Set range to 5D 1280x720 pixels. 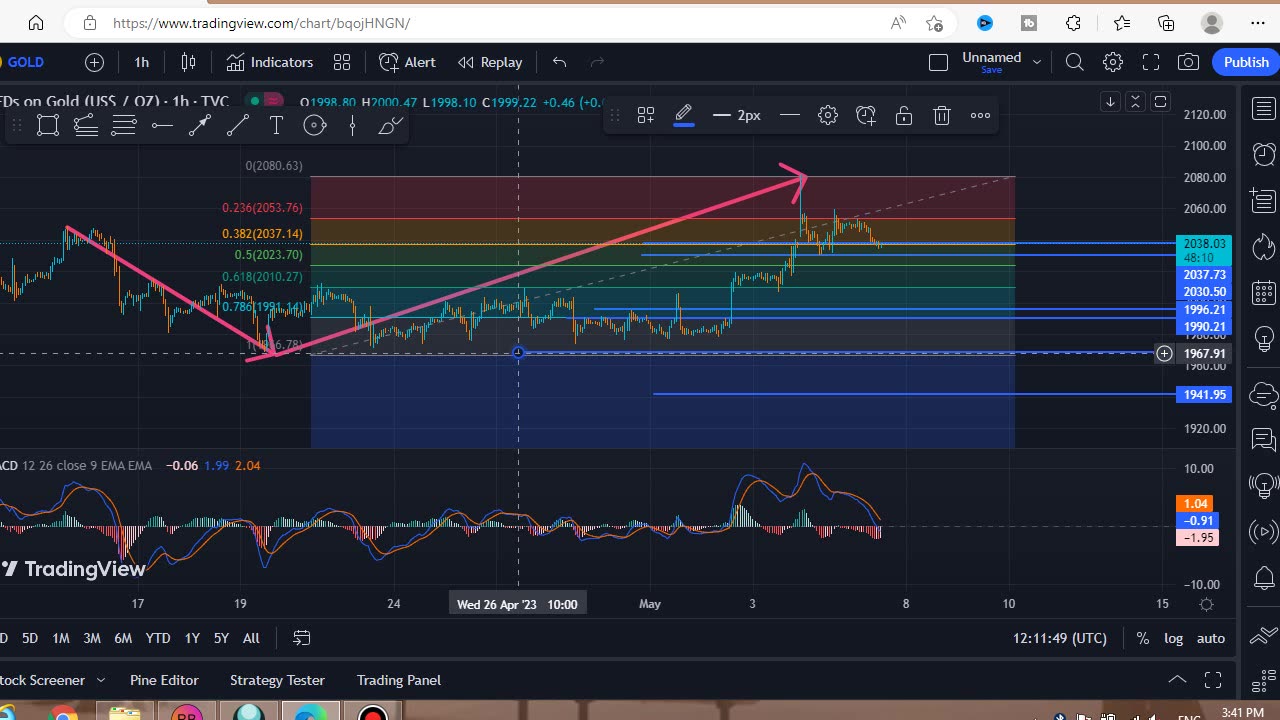tap(30, 638)
